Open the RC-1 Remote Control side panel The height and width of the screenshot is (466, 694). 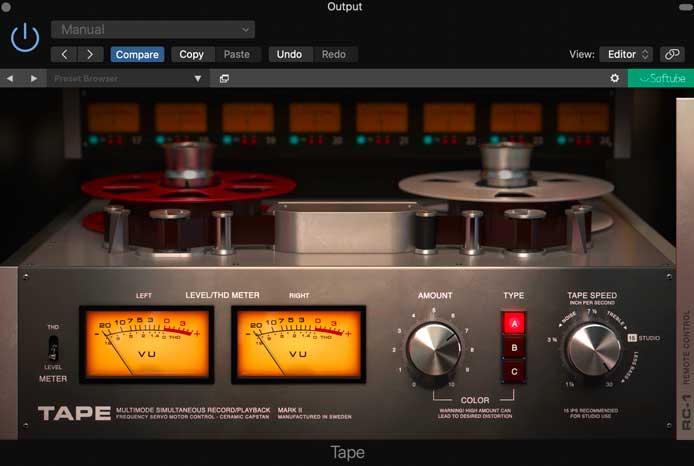click(685, 268)
